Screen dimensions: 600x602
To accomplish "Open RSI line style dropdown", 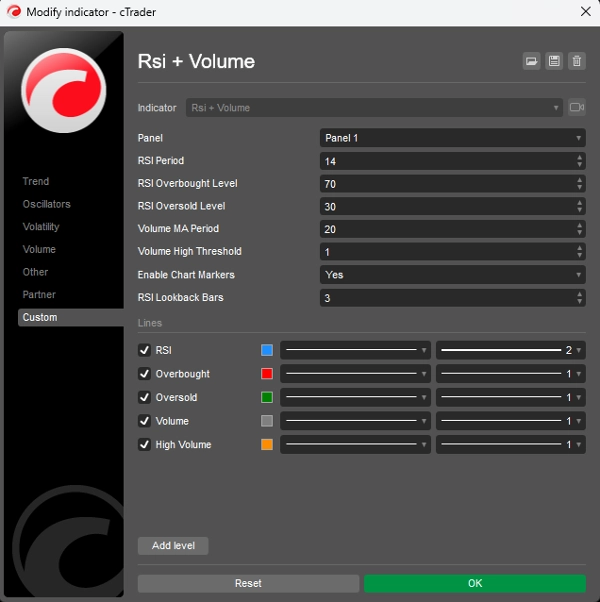I will [355, 350].
